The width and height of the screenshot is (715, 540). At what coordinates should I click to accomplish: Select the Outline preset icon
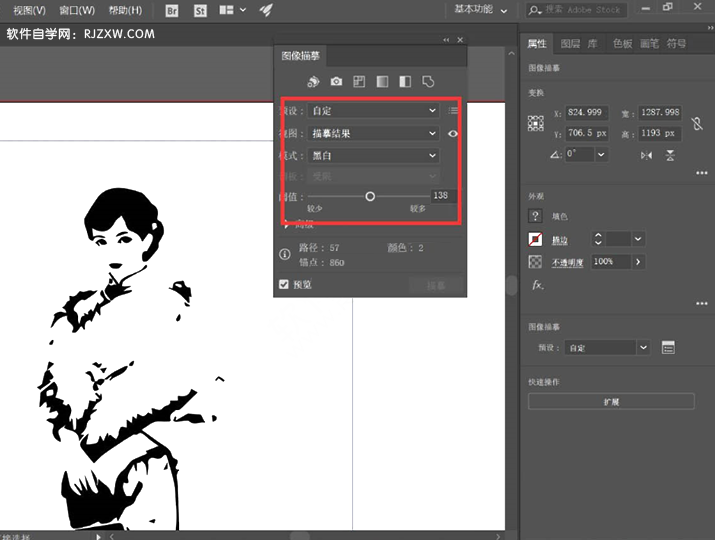428,82
